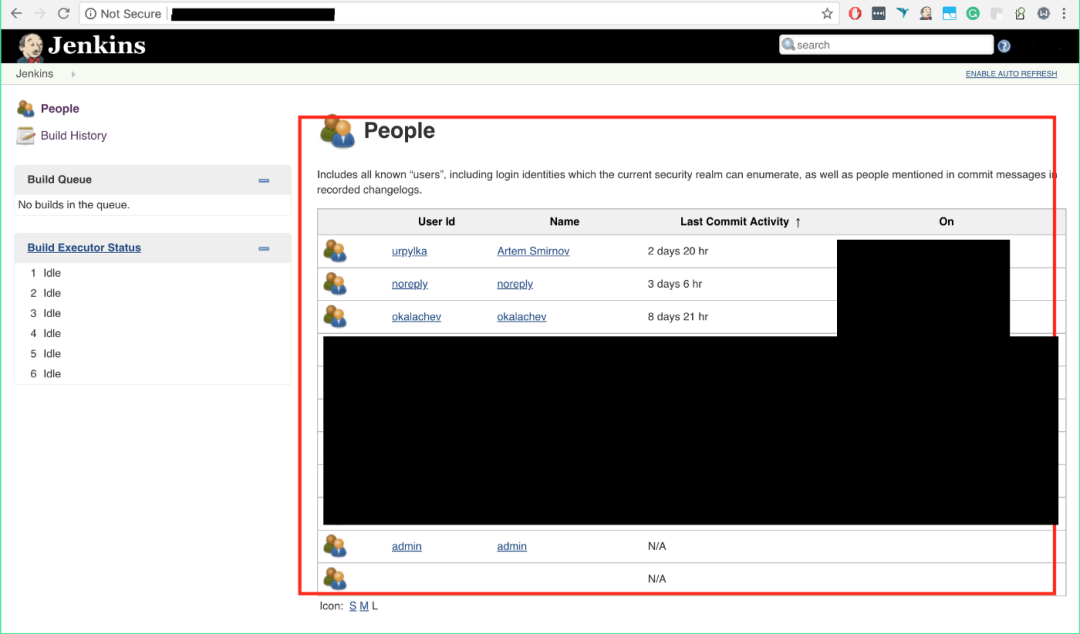
Task: Collapse the Build Executor Status panel
Action: coord(264,249)
